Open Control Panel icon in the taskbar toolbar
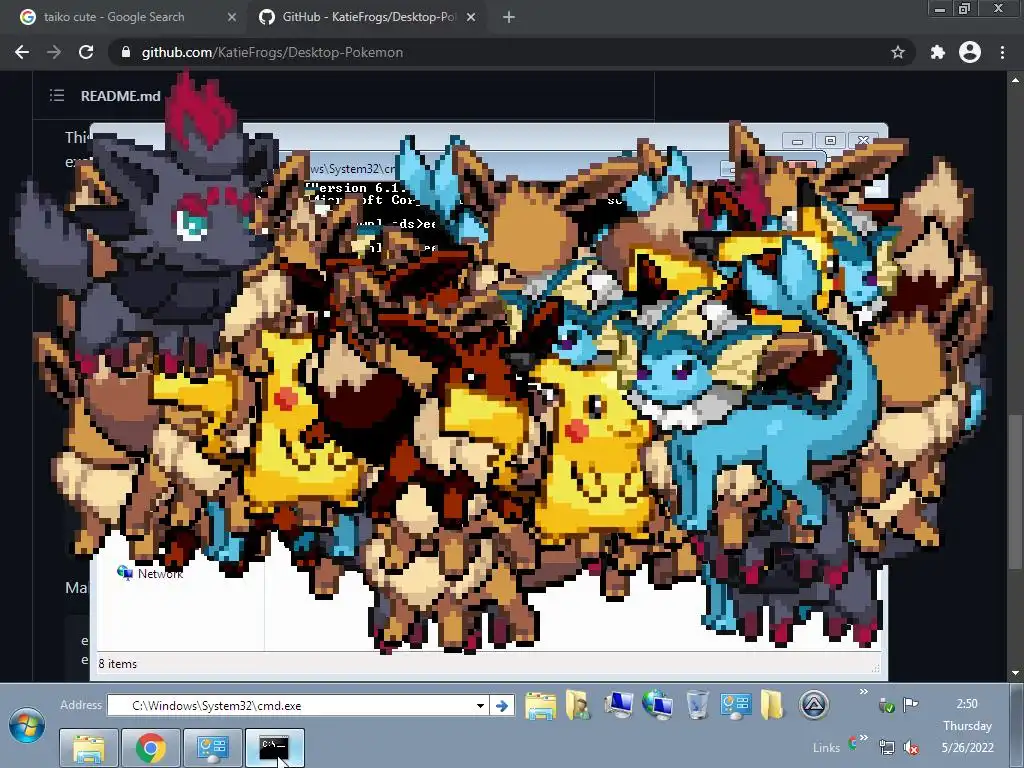 (735, 706)
